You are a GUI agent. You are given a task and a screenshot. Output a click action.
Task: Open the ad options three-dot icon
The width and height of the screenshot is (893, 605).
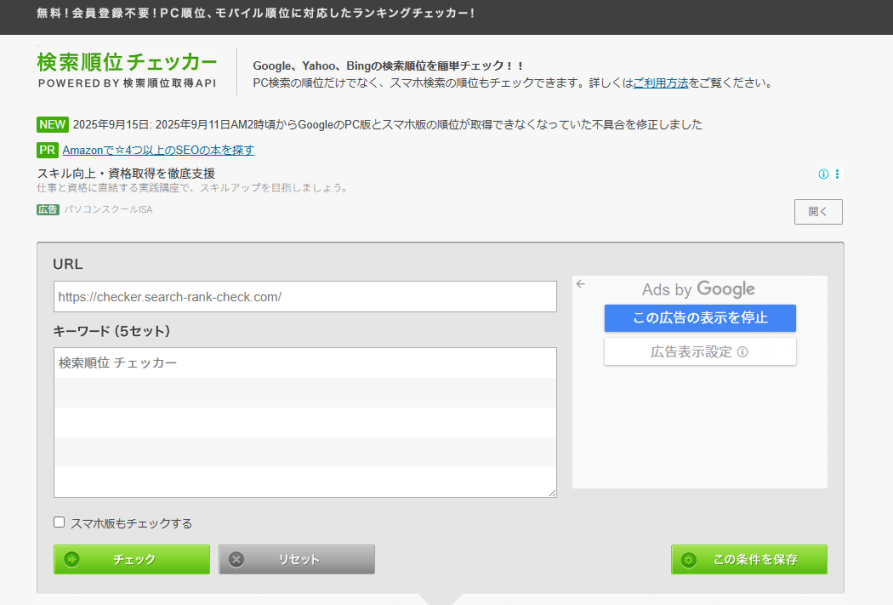837,174
